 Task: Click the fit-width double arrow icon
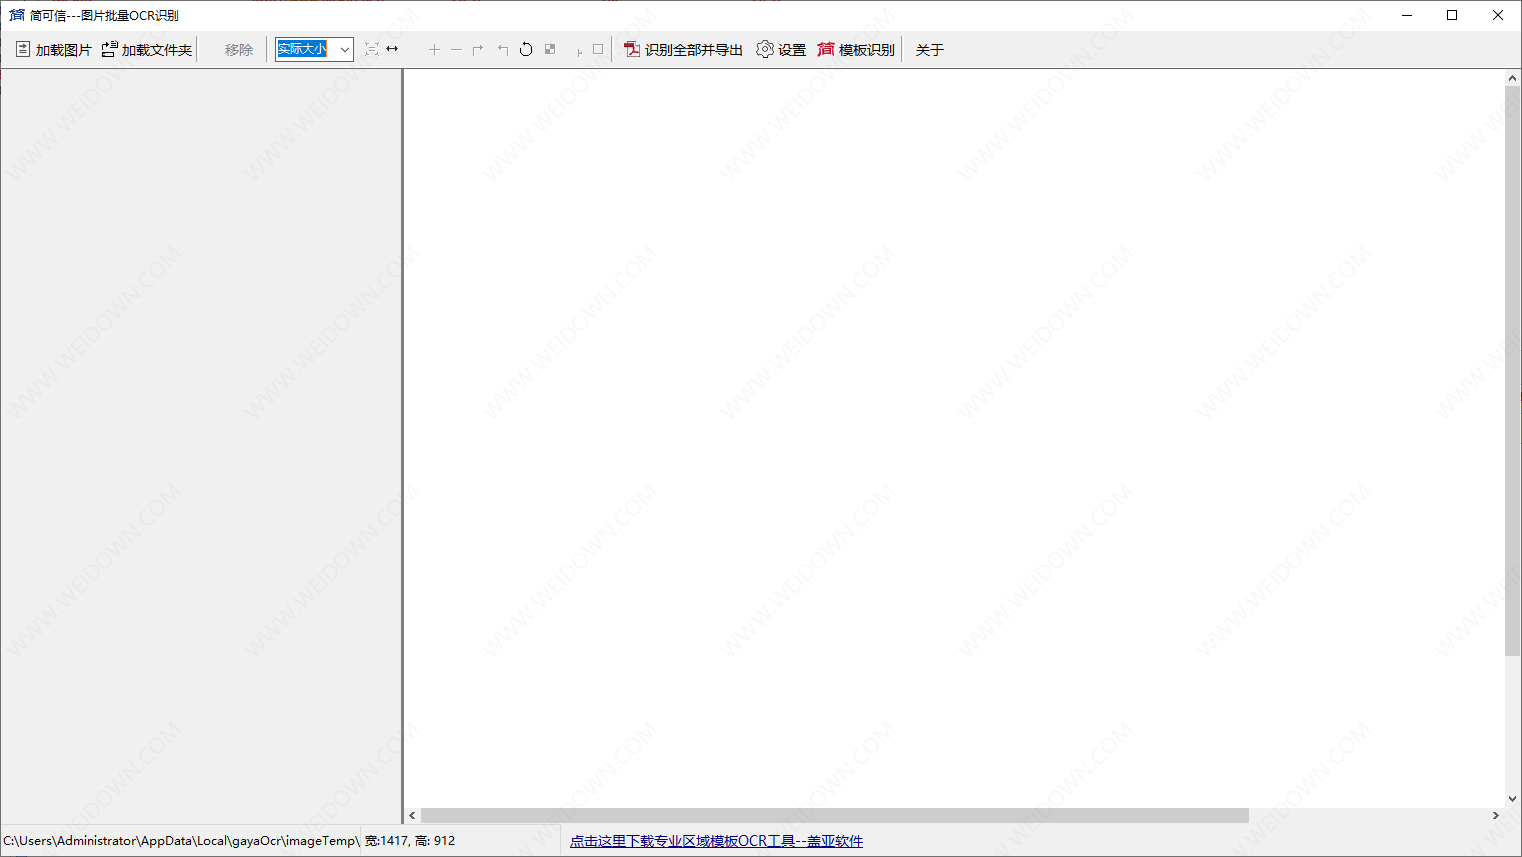tap(392, 49)
